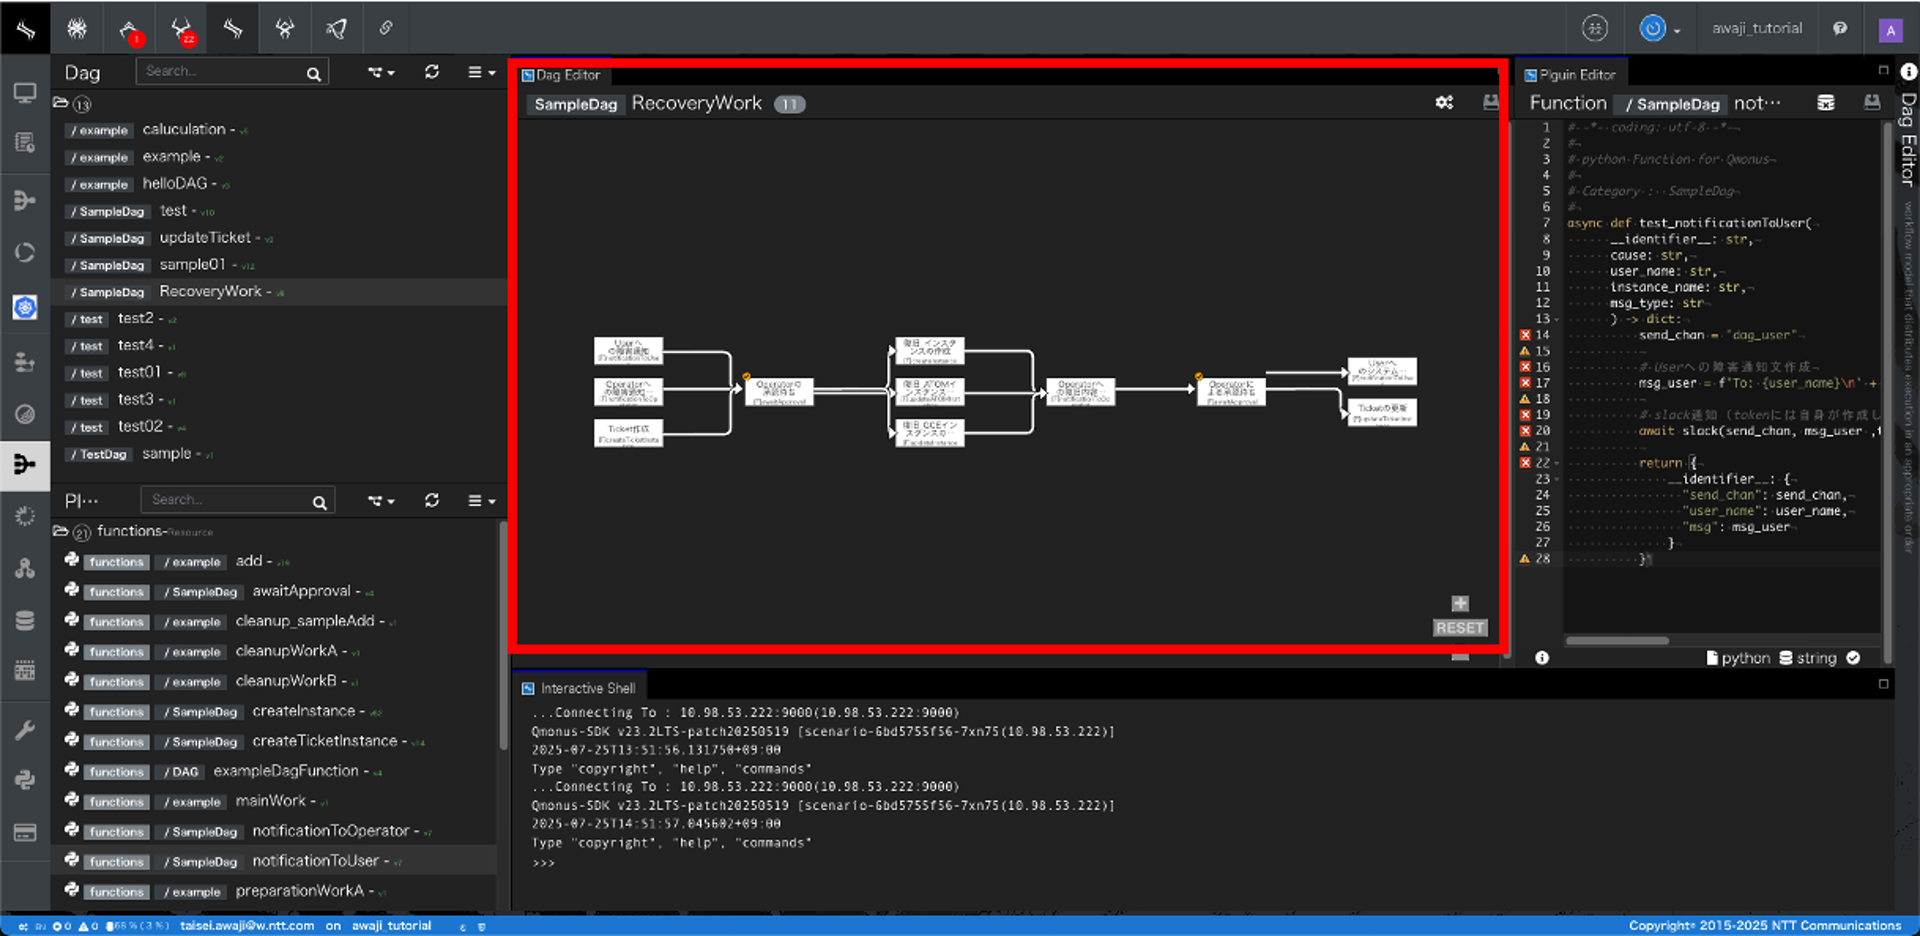Screen dimensions: 1920x936
Task: Collapse the functions folder tree
Action: pos(61,531)
